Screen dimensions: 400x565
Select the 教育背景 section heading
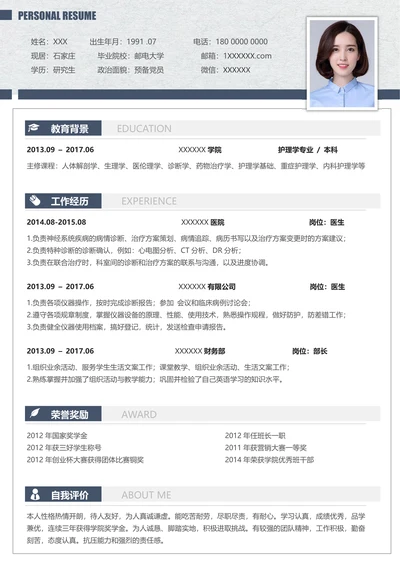[63, 128]
